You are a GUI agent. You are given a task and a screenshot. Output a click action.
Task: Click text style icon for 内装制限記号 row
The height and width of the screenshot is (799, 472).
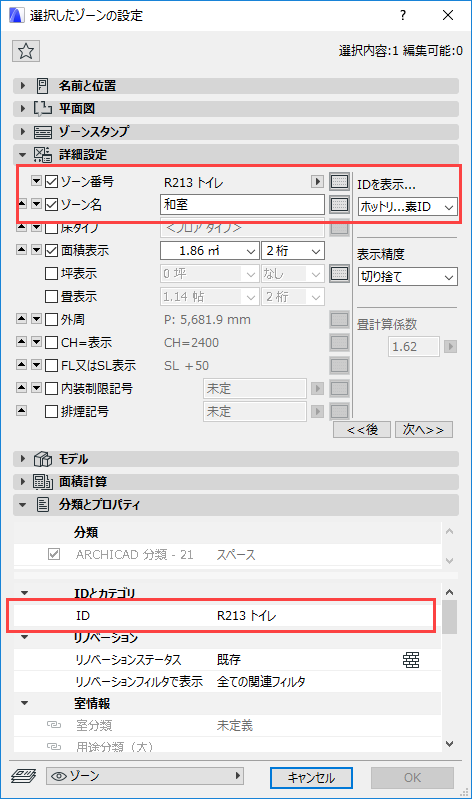[339, 388]
